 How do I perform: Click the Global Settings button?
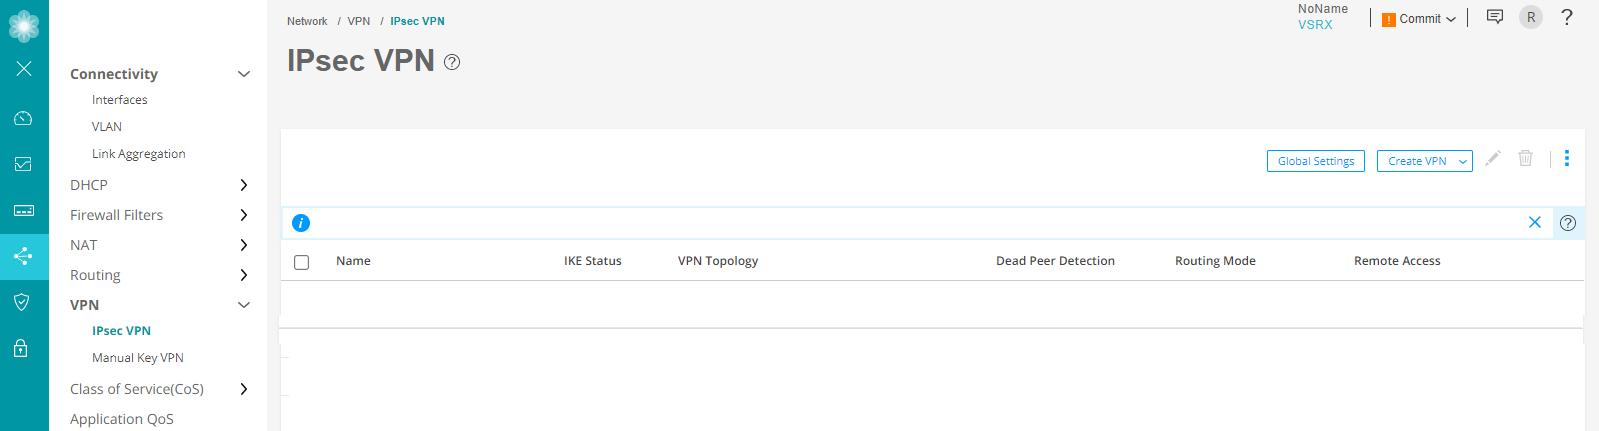[1315, 161]
